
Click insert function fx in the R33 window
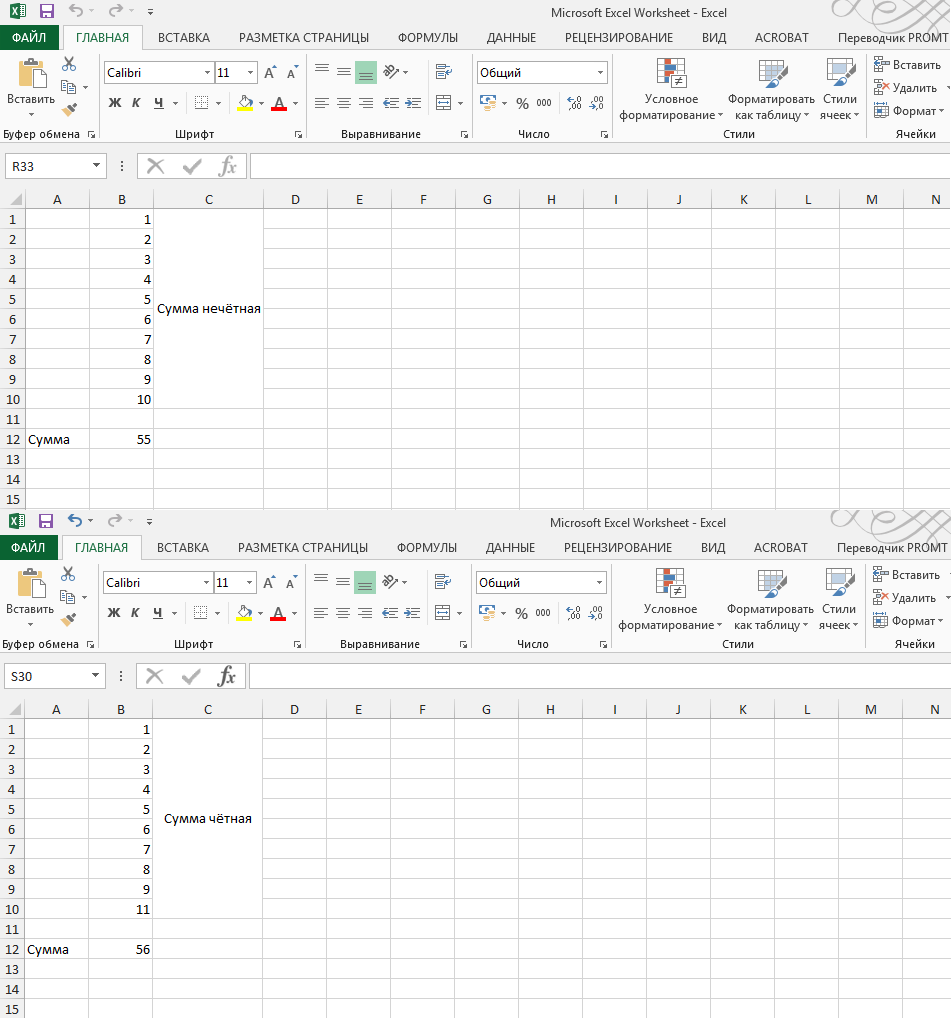pyautogui.click(x=227, y=166)
